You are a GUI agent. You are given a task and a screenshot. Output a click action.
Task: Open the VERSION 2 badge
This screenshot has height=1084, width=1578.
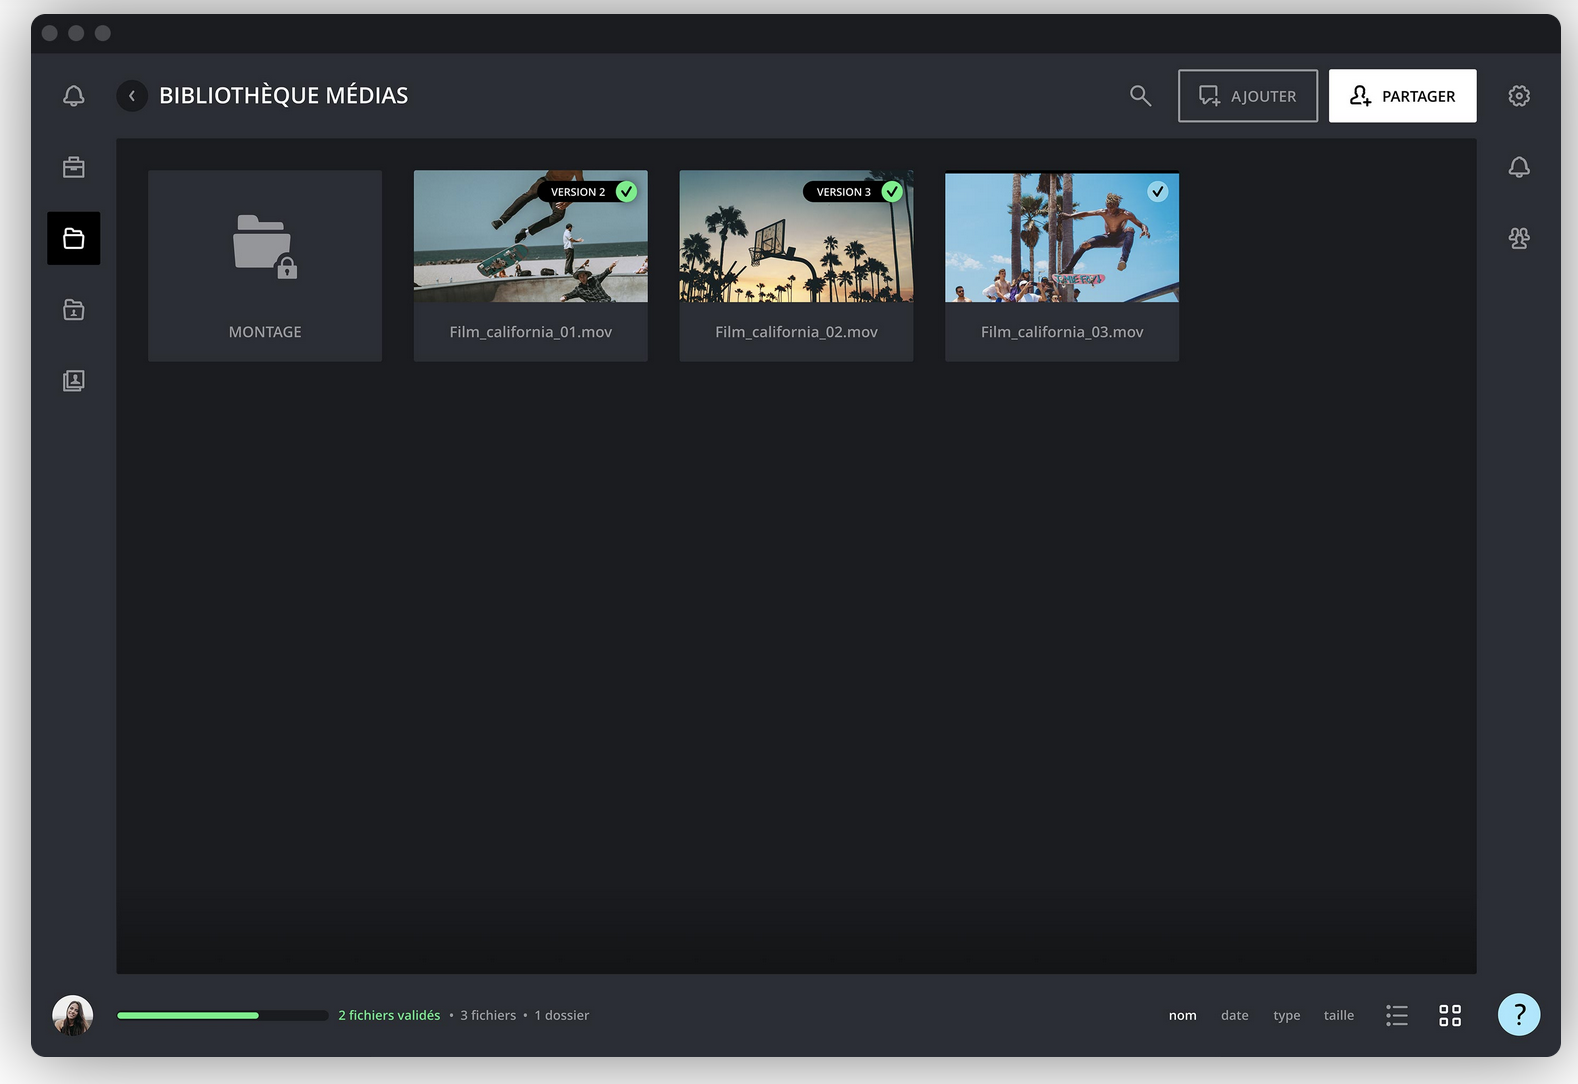578,192
